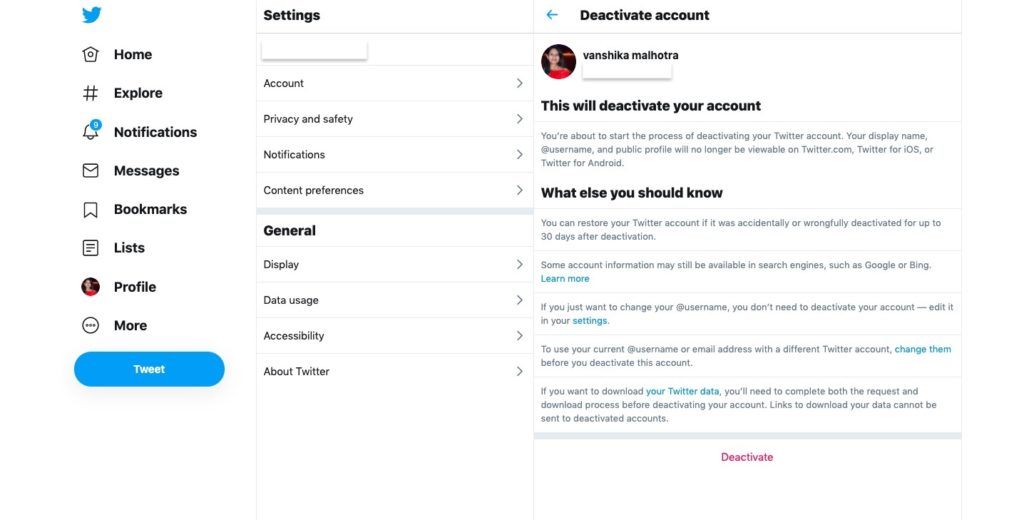
Task: Go back with the left arrow
Action: (x=552, y=14)
